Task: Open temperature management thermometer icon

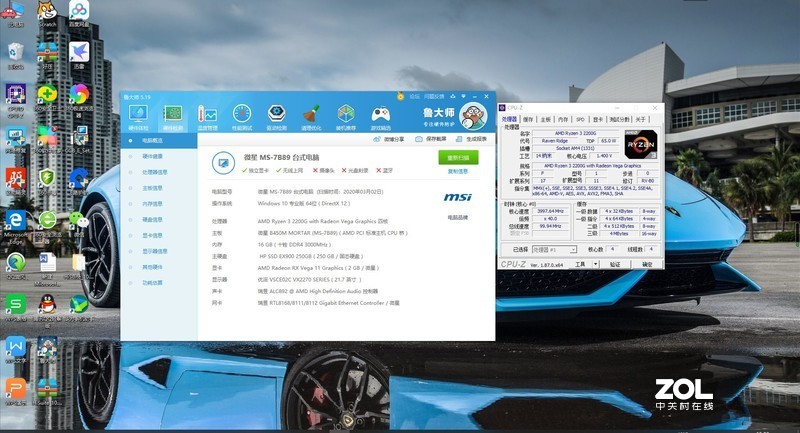Action: pos(207,117)
